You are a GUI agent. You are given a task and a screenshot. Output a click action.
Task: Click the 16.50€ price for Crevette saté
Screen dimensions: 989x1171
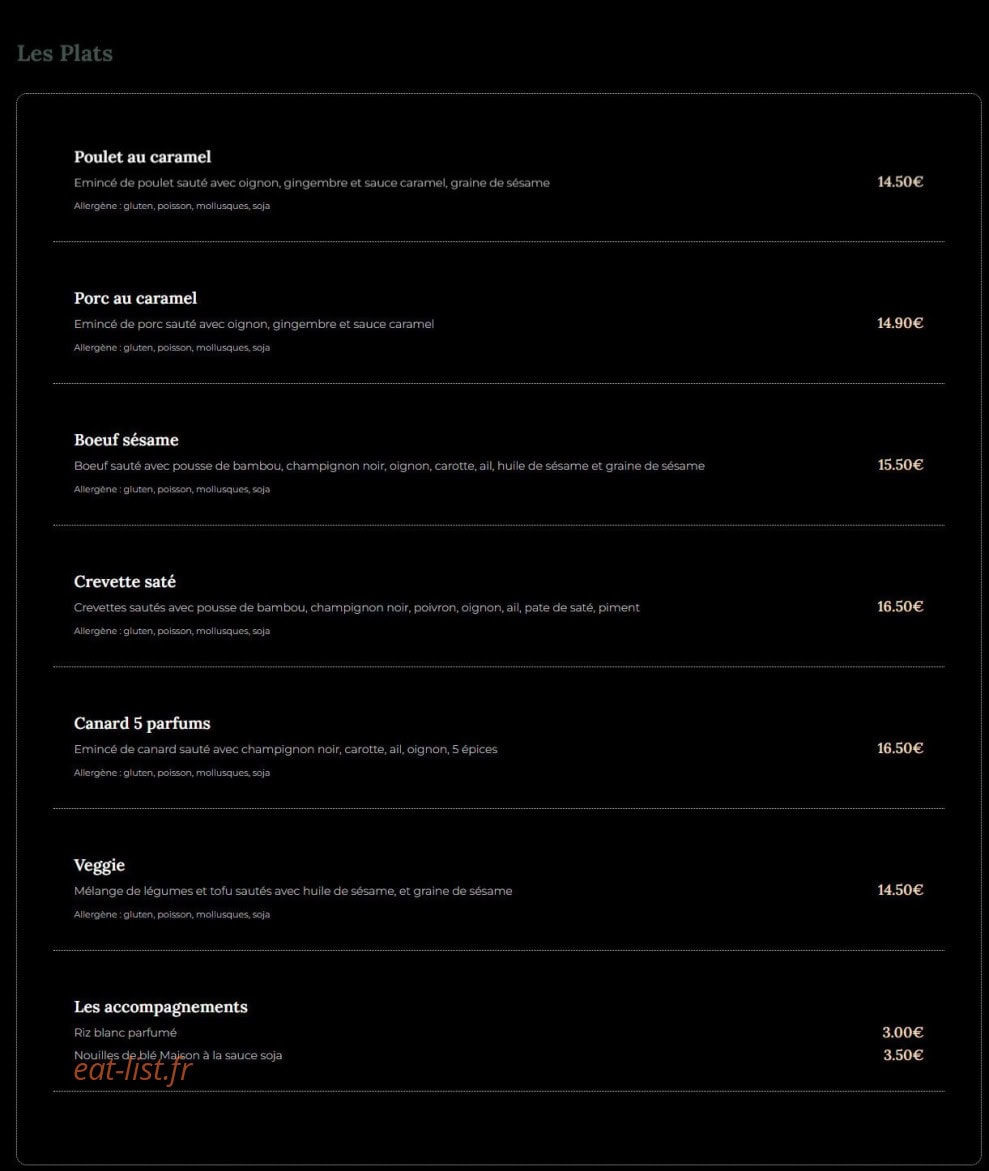coord(900,606)
